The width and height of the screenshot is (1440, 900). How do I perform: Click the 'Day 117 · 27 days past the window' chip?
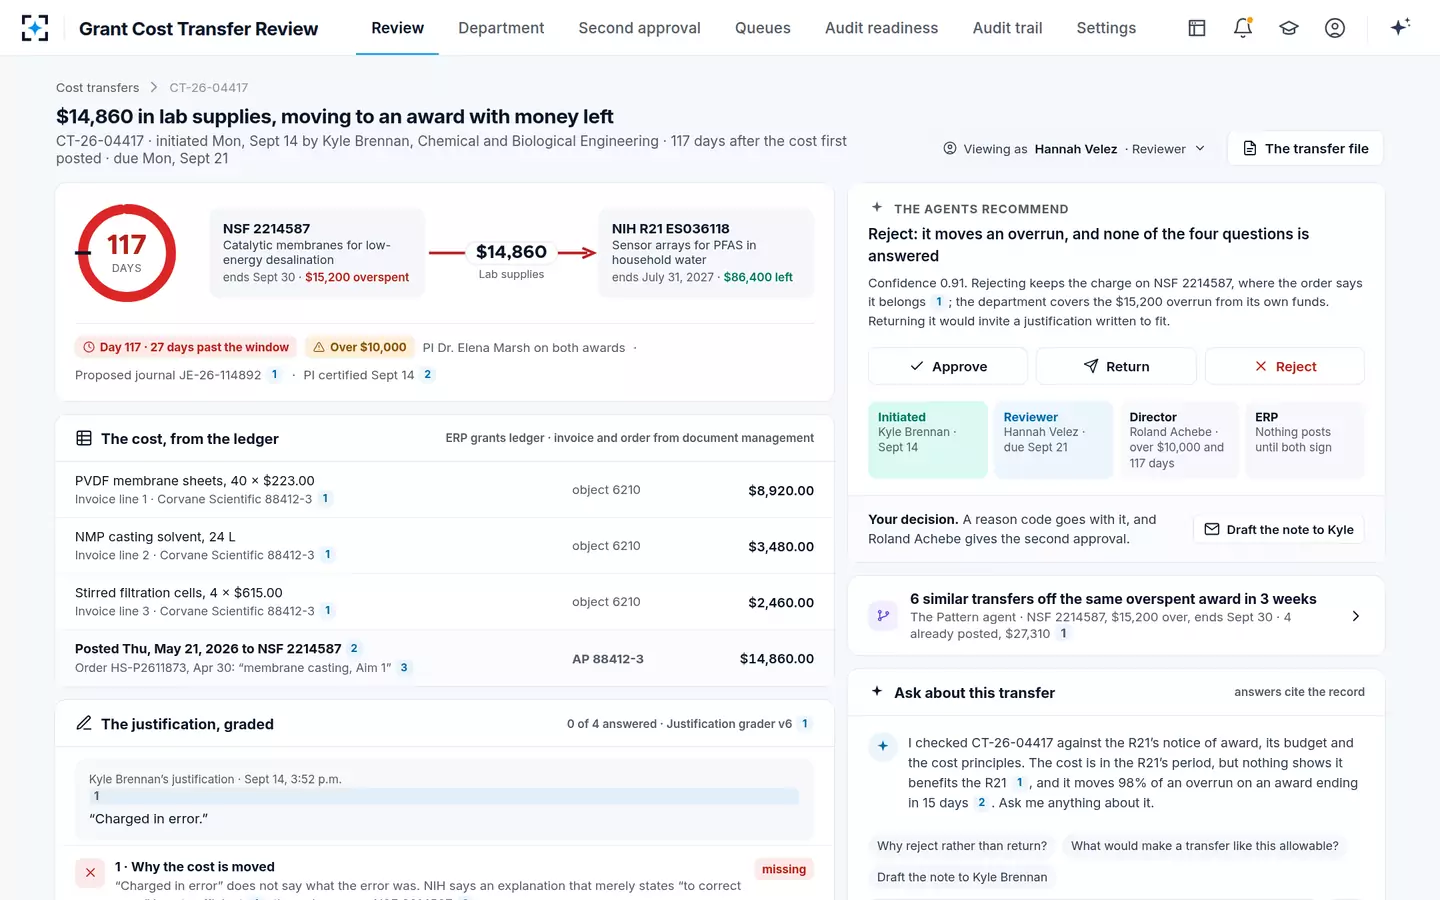point(186,347)
